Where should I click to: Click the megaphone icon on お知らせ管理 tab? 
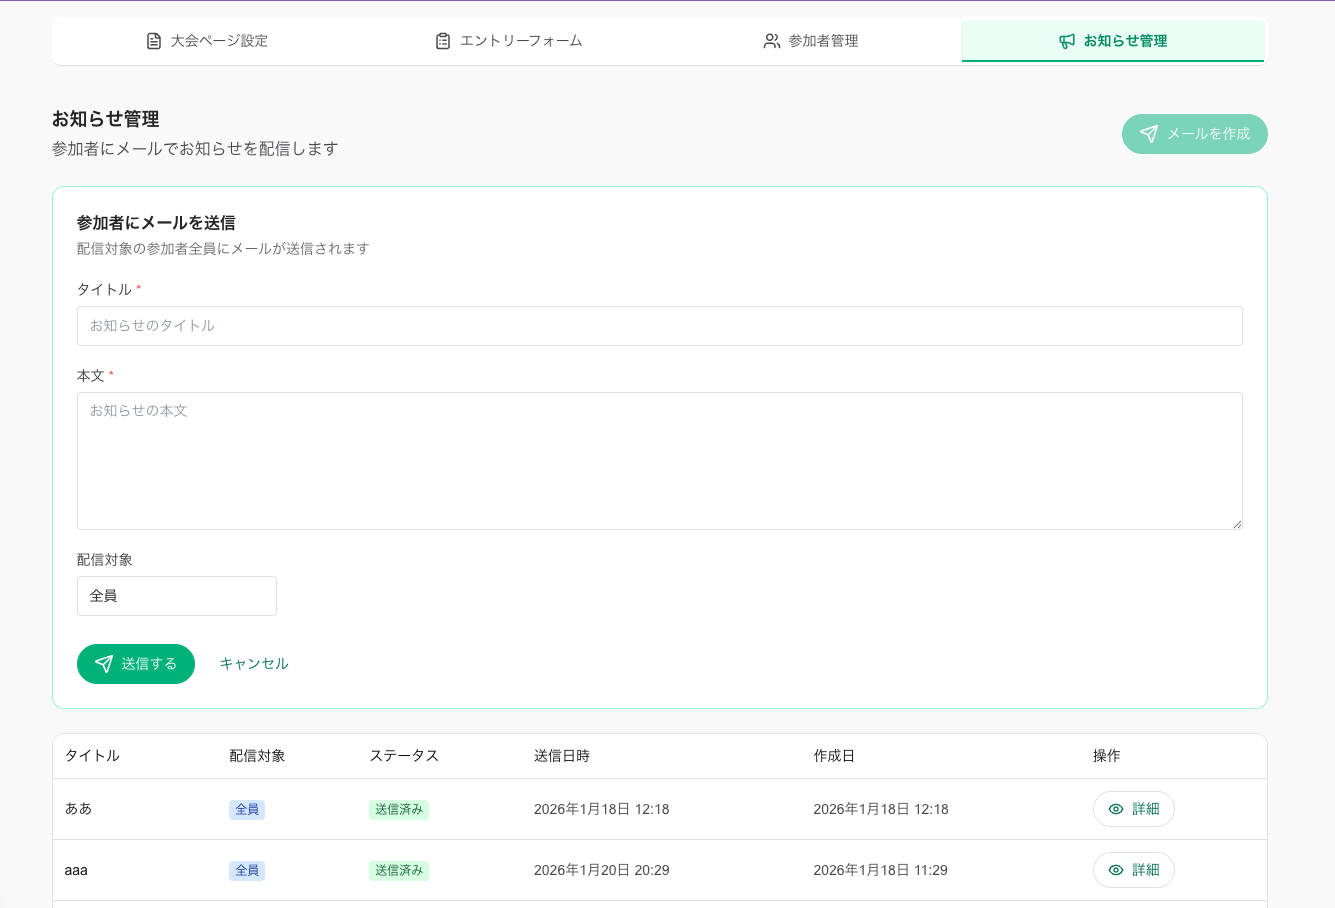point(1067,41)
